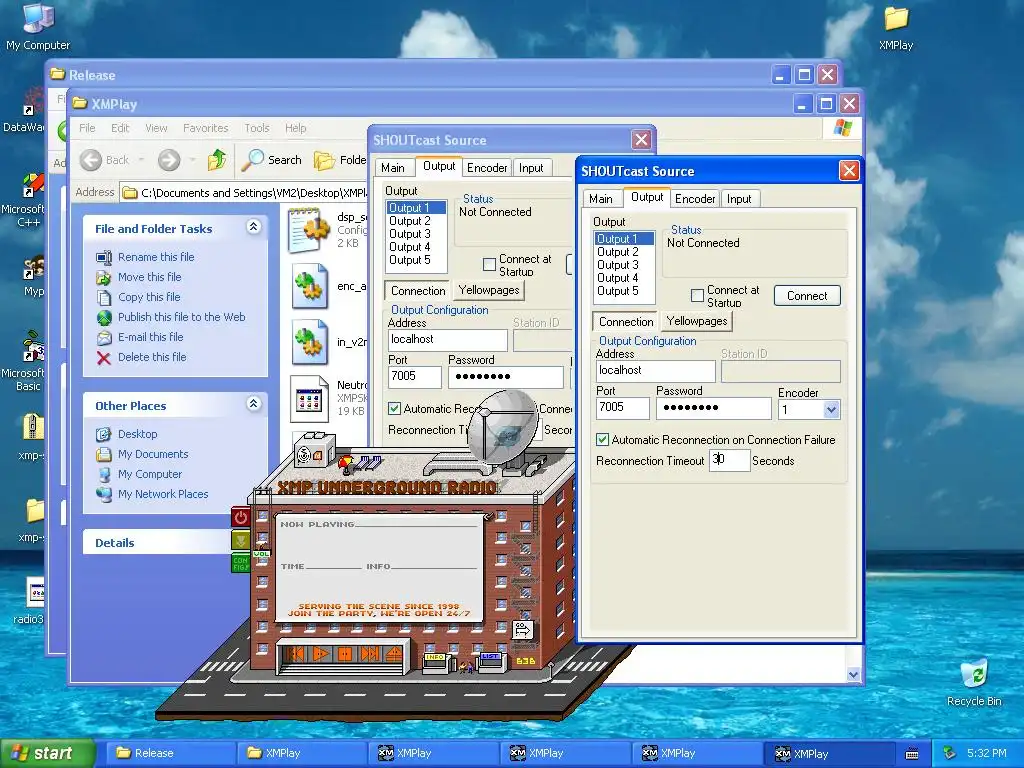This screenshot has height=768, width=1024.
Task: Click the red power button on XMPlay skin
Action: point(241,518)
